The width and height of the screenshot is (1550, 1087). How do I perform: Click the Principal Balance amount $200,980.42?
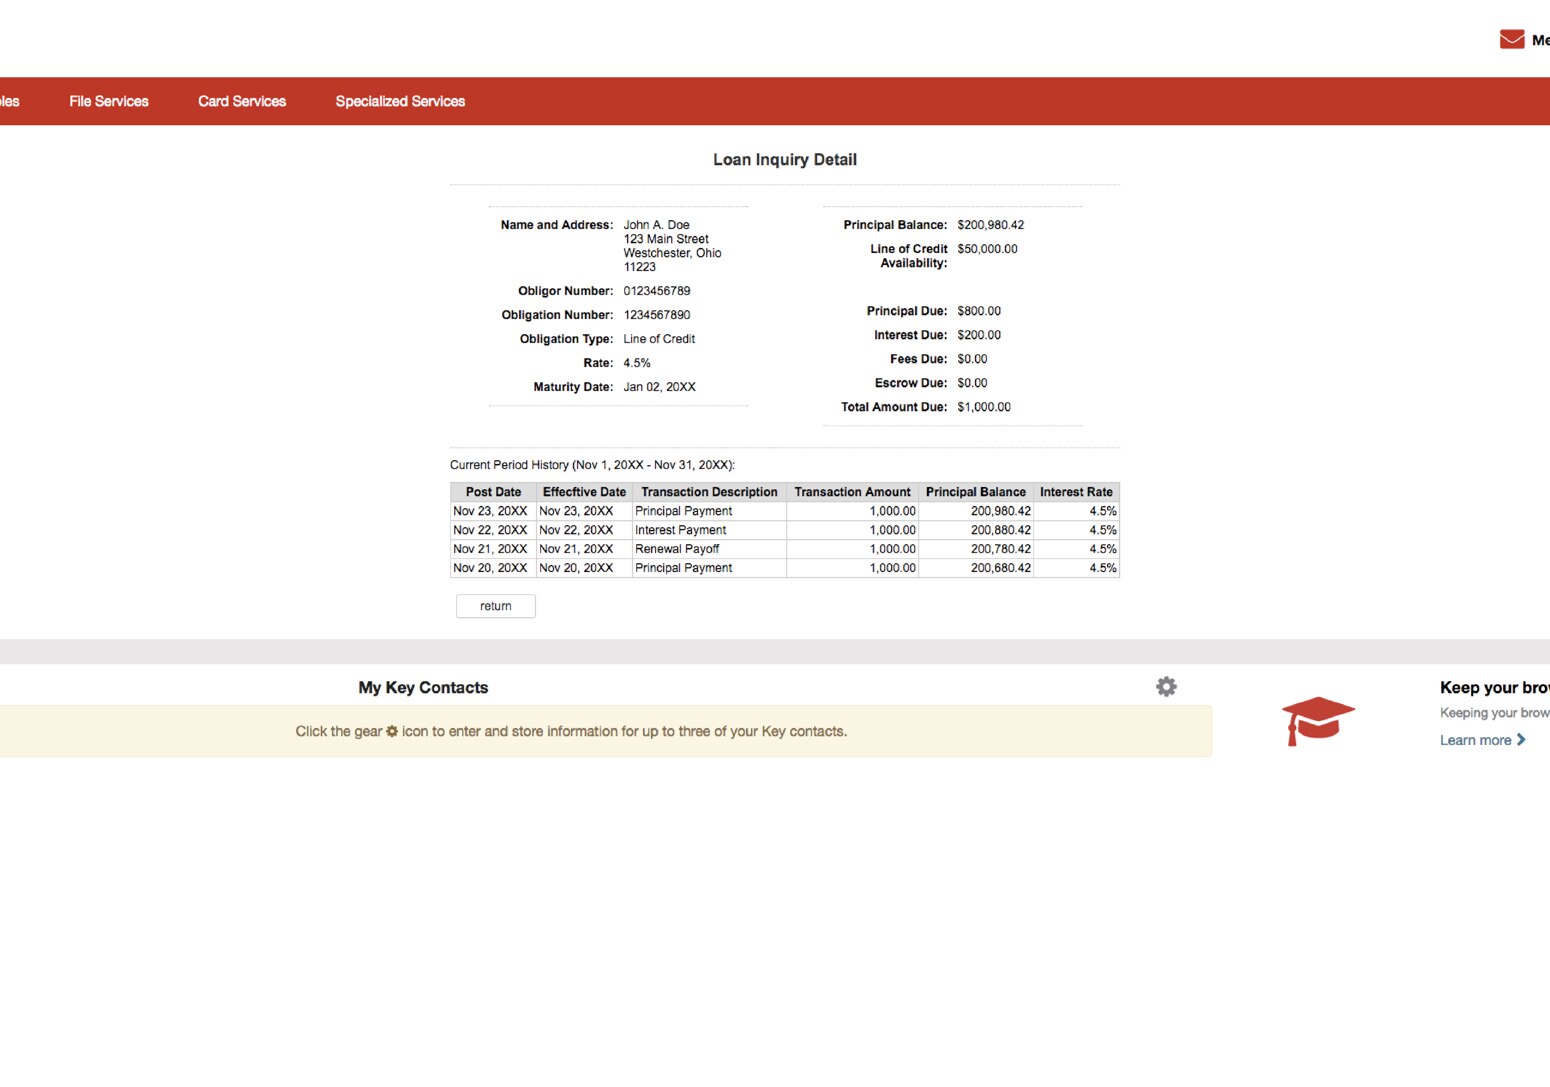[x=991, y=224]
